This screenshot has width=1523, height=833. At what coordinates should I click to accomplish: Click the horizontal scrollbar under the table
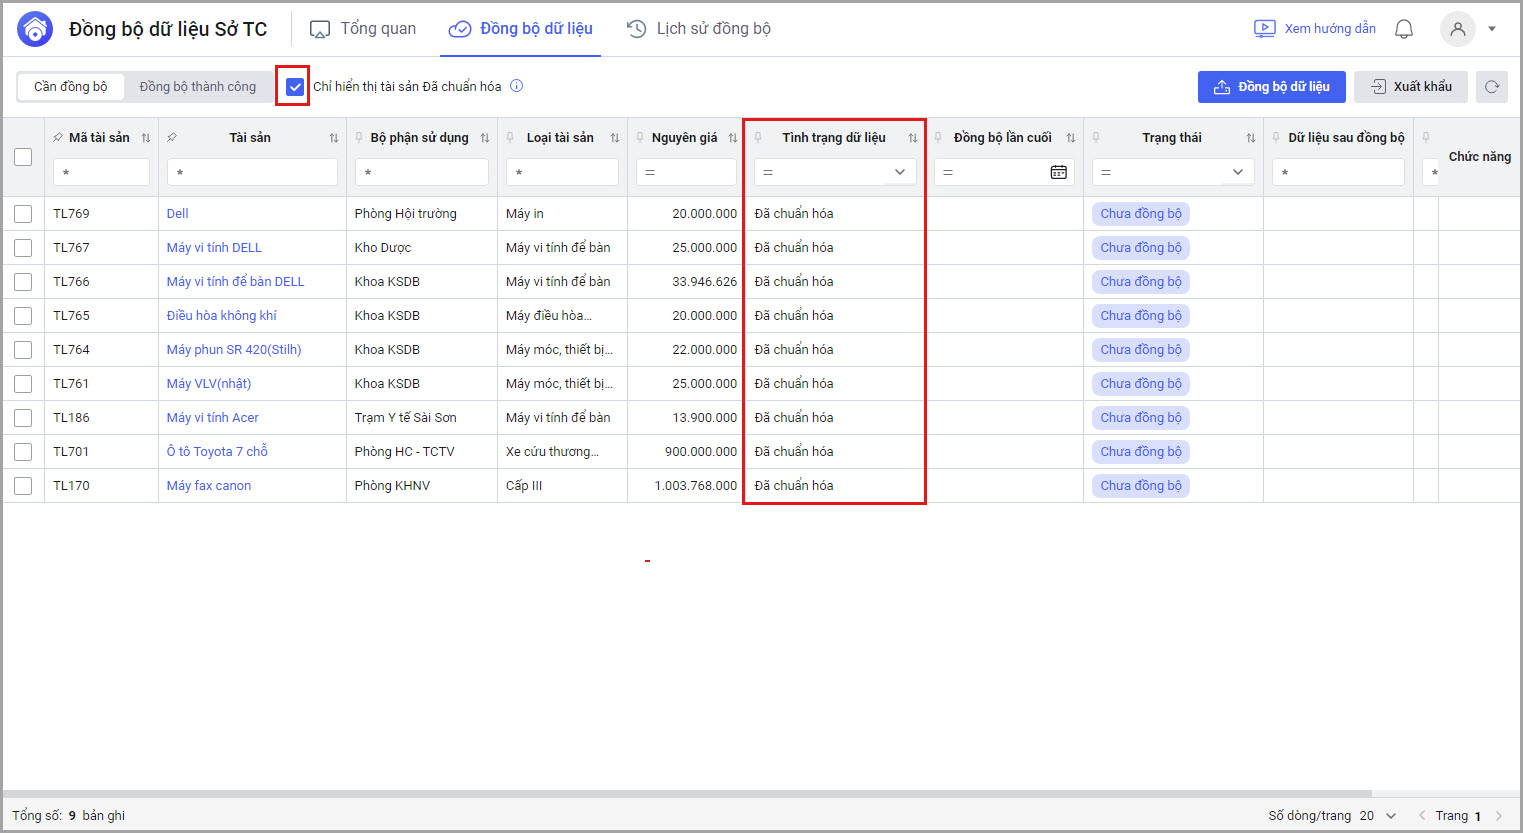point(700,794)
